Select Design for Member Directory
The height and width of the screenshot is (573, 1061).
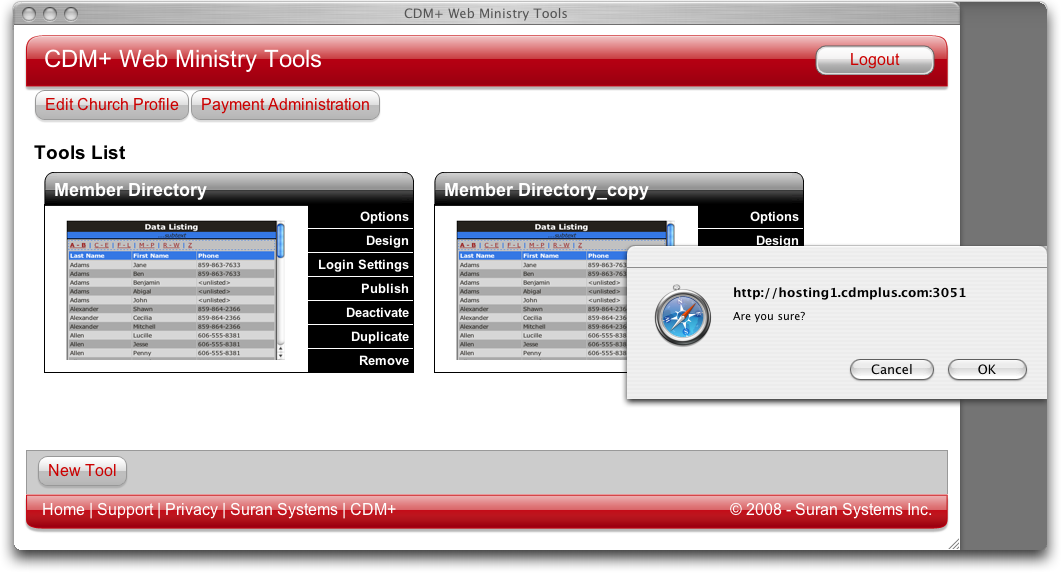pos(386,241)
